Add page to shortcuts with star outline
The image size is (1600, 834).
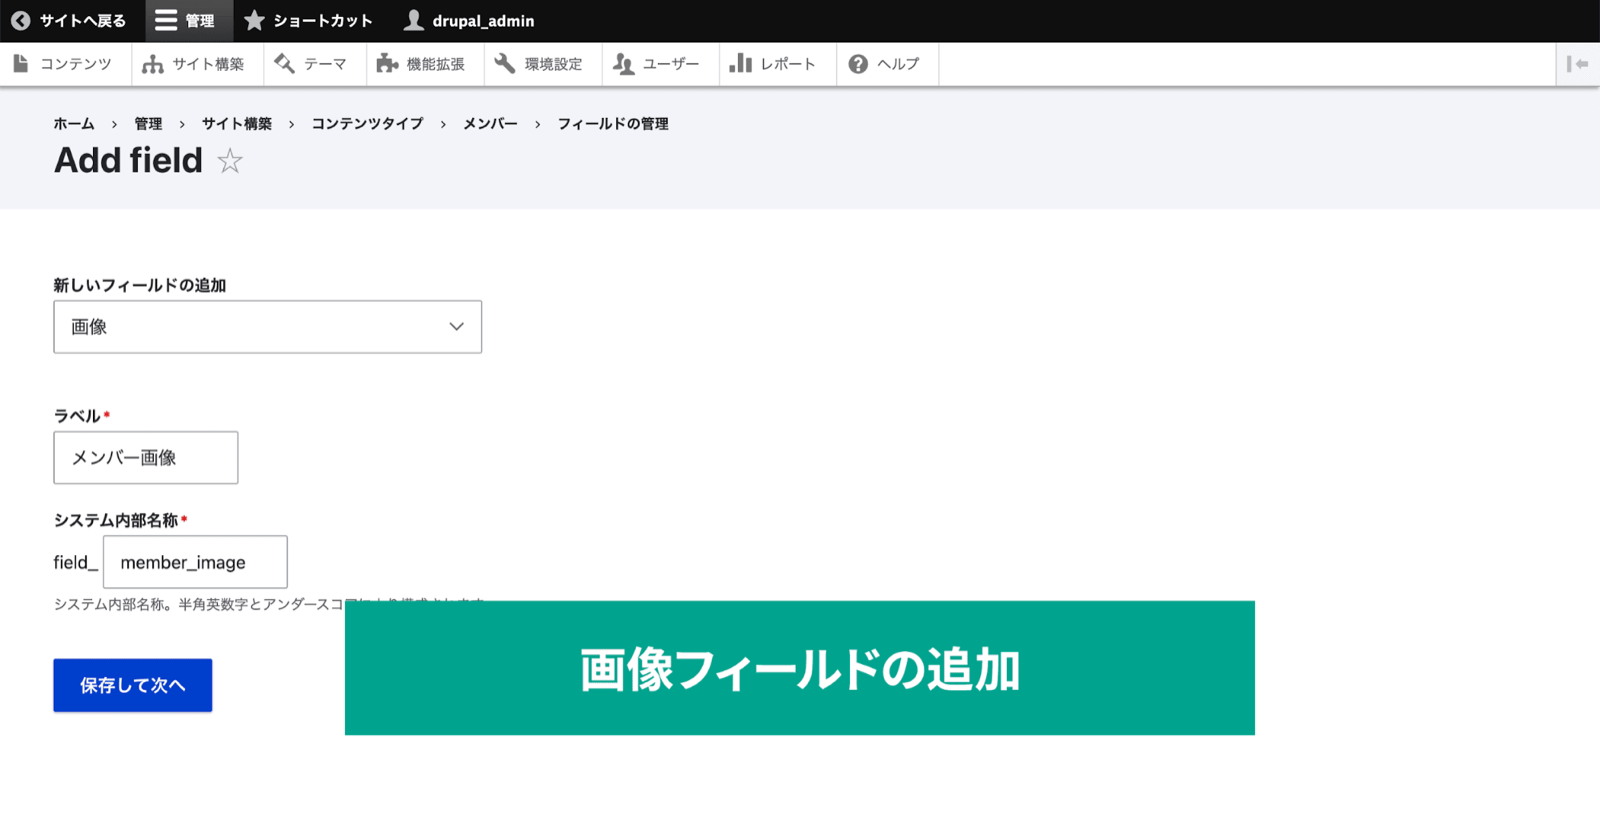click(x=230, y=161)
